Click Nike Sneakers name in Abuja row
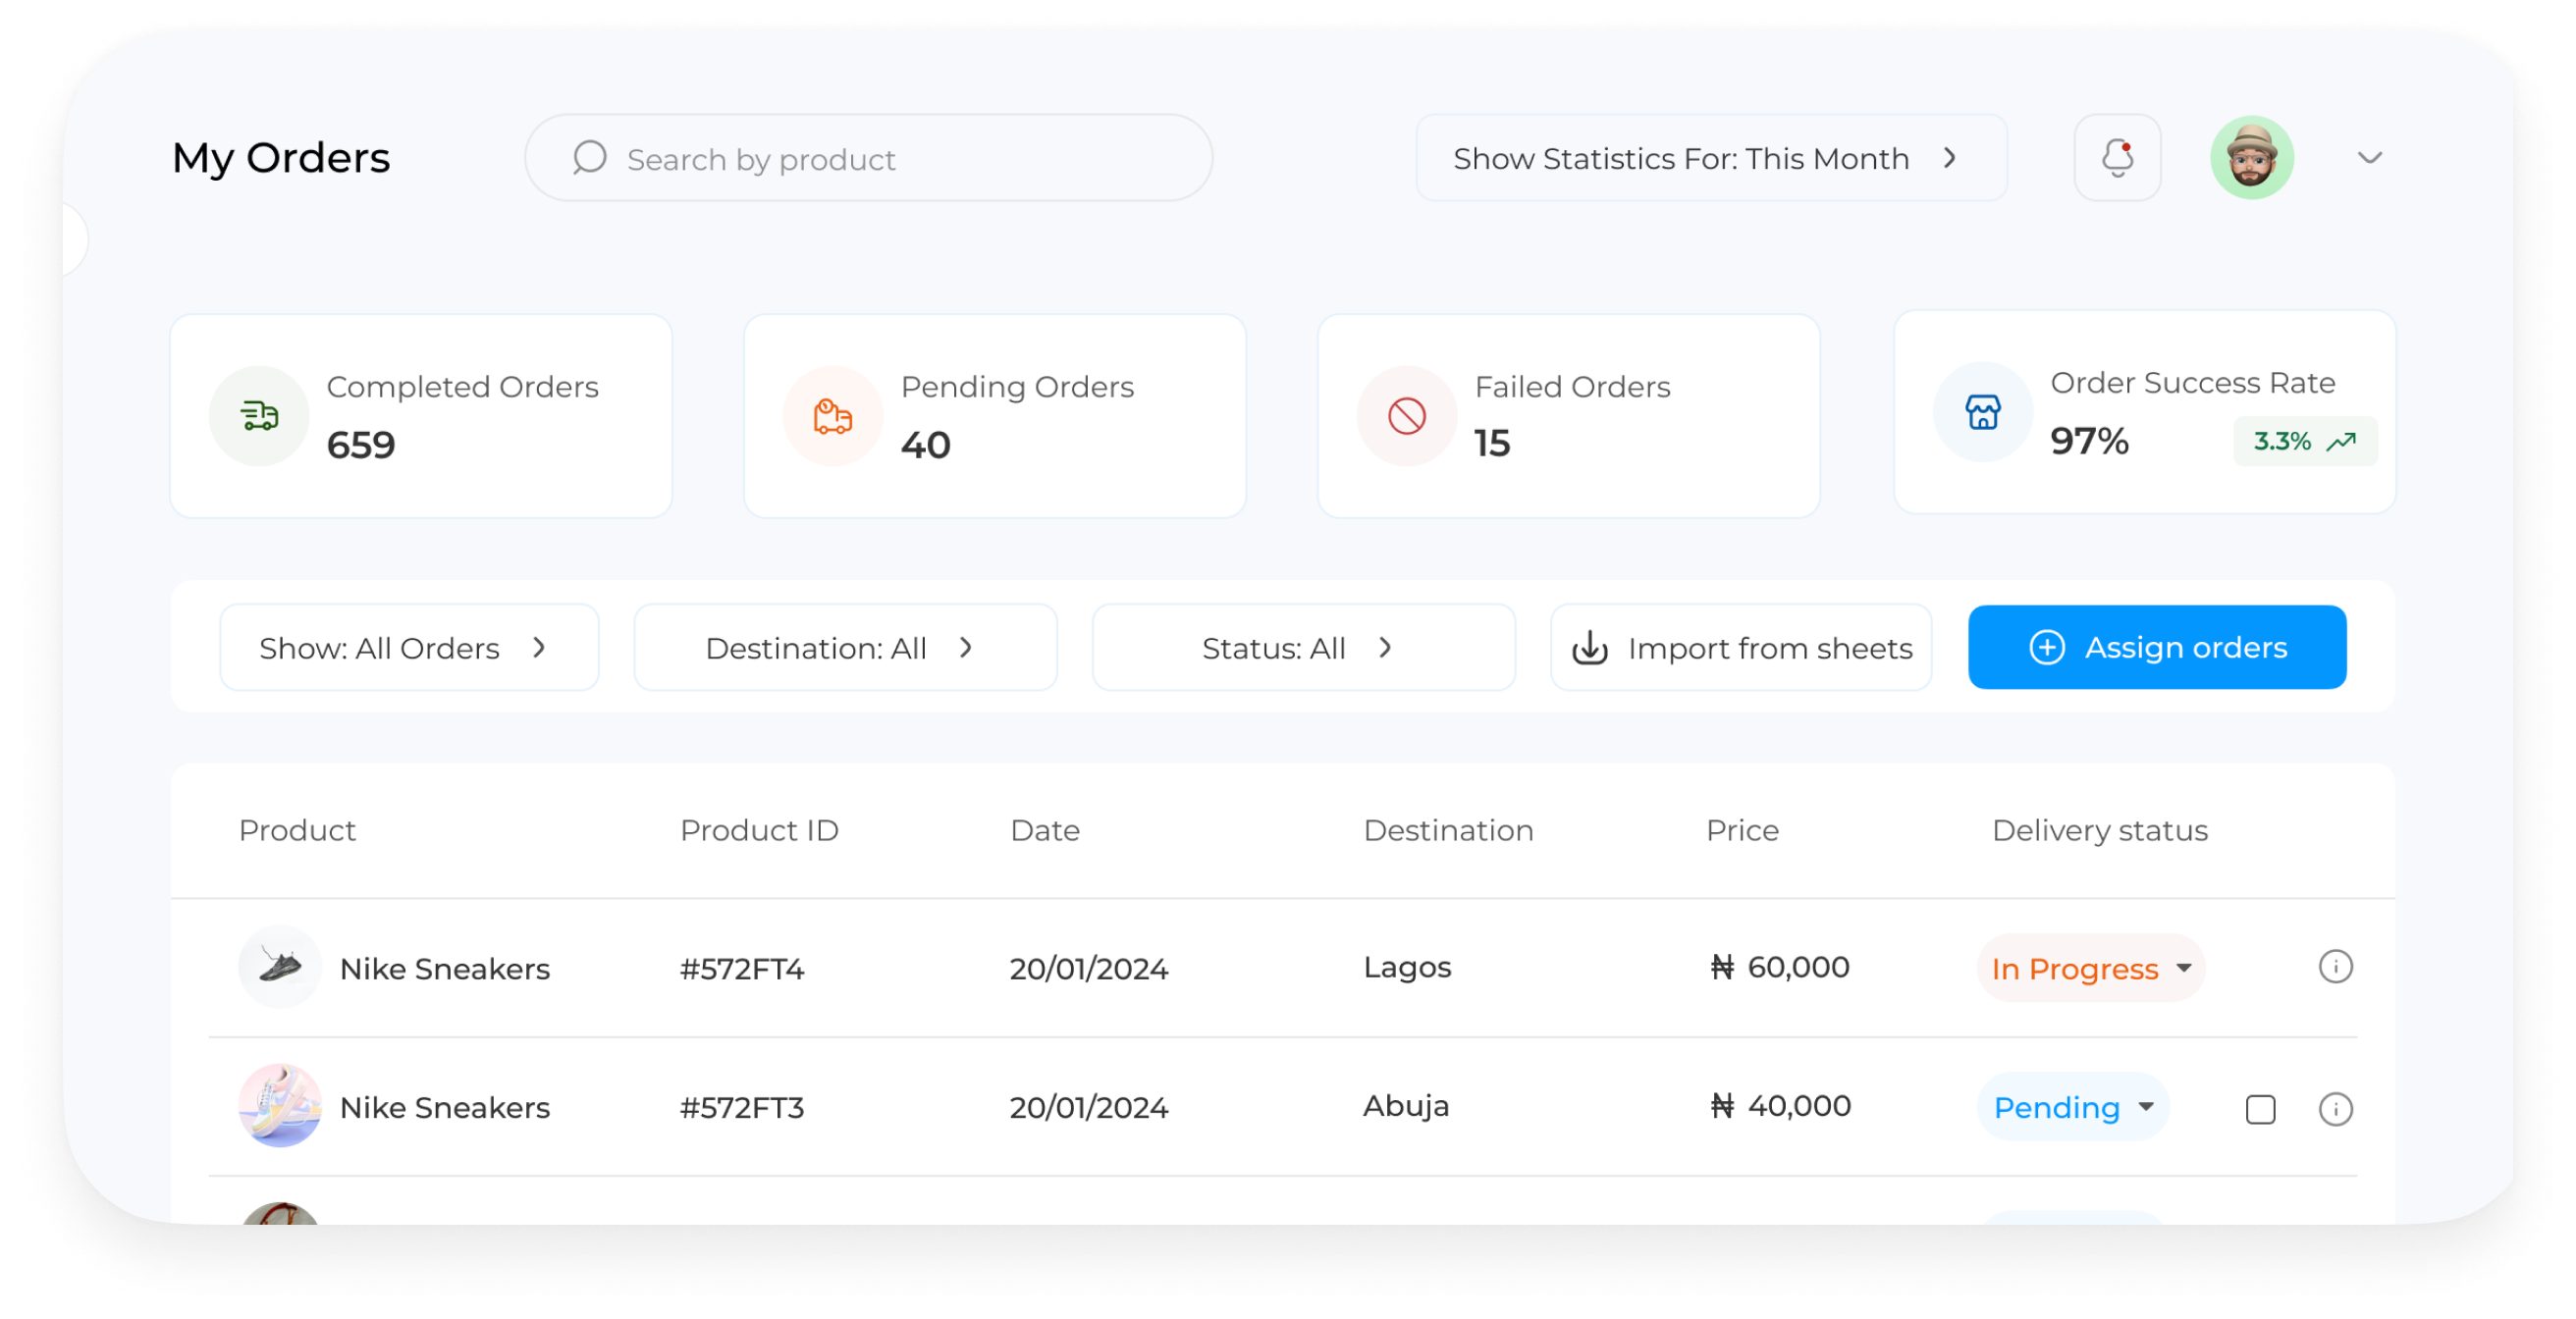This screenshot has width=2576, height=1319. pyautogui.click(x=444, y=1107)
